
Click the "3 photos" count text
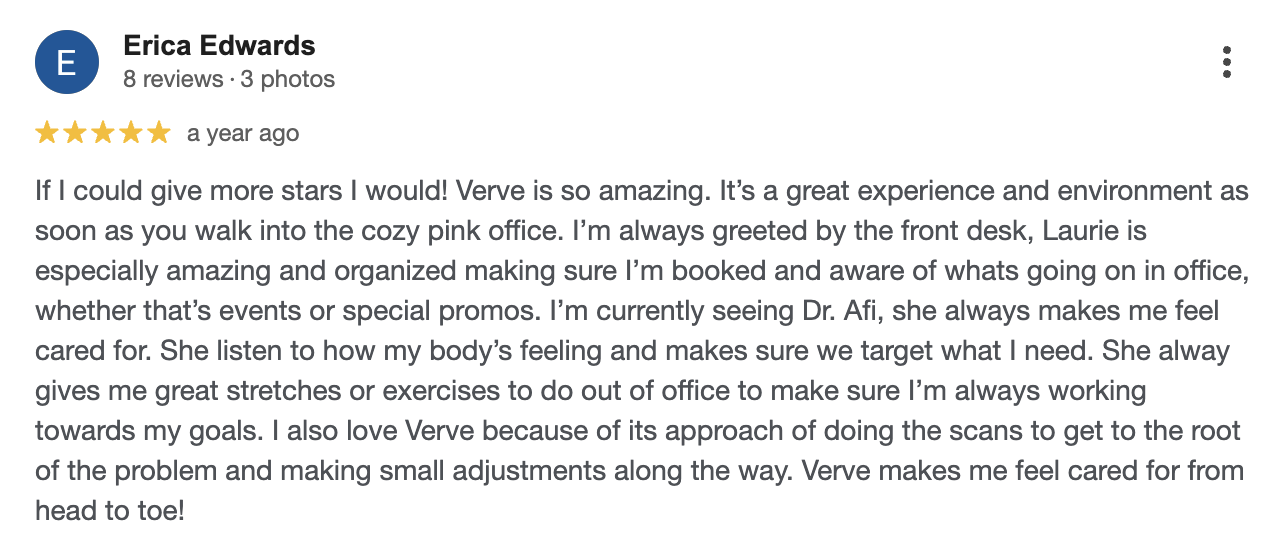[x=289, y=79]
